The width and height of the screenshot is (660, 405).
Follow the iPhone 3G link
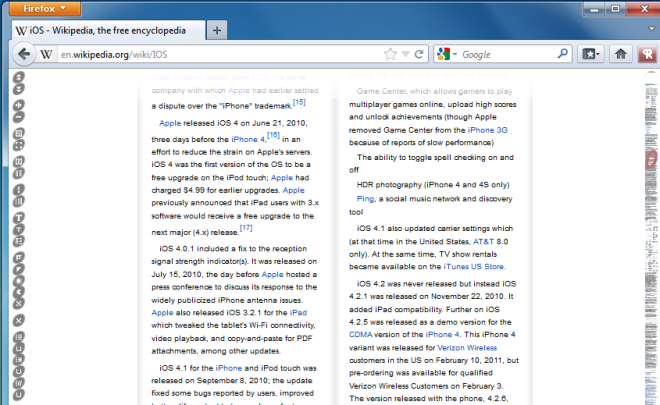[487, 130]
